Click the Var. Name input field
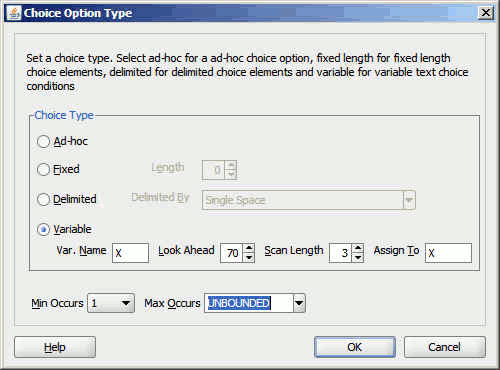500x370 pixels. click(x=130, y=253)
